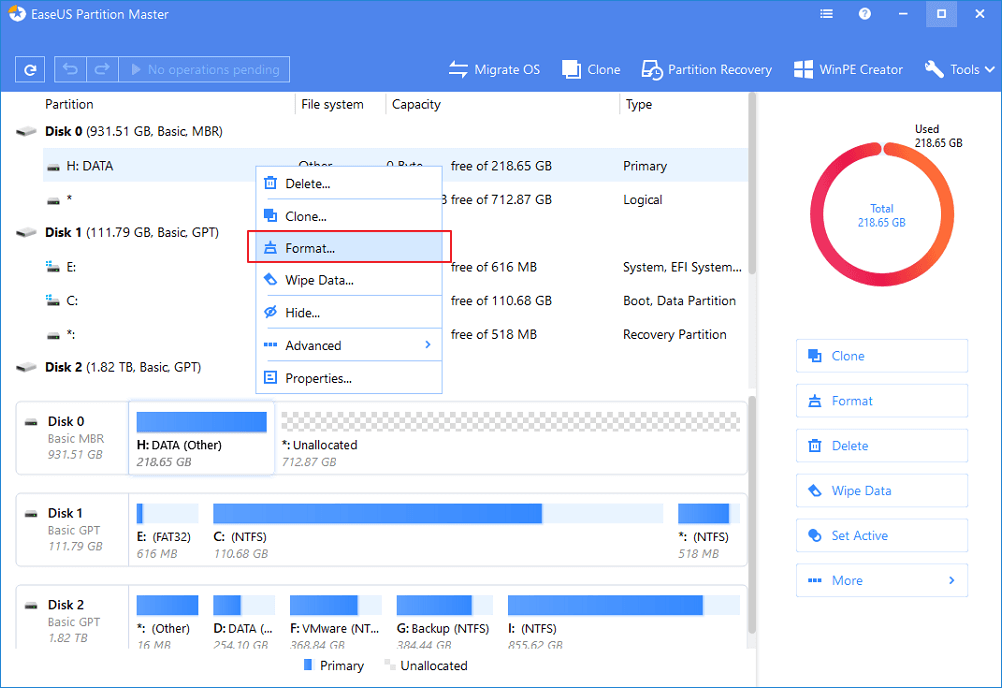Select the 518 MB NTFS block

[708, 530]
